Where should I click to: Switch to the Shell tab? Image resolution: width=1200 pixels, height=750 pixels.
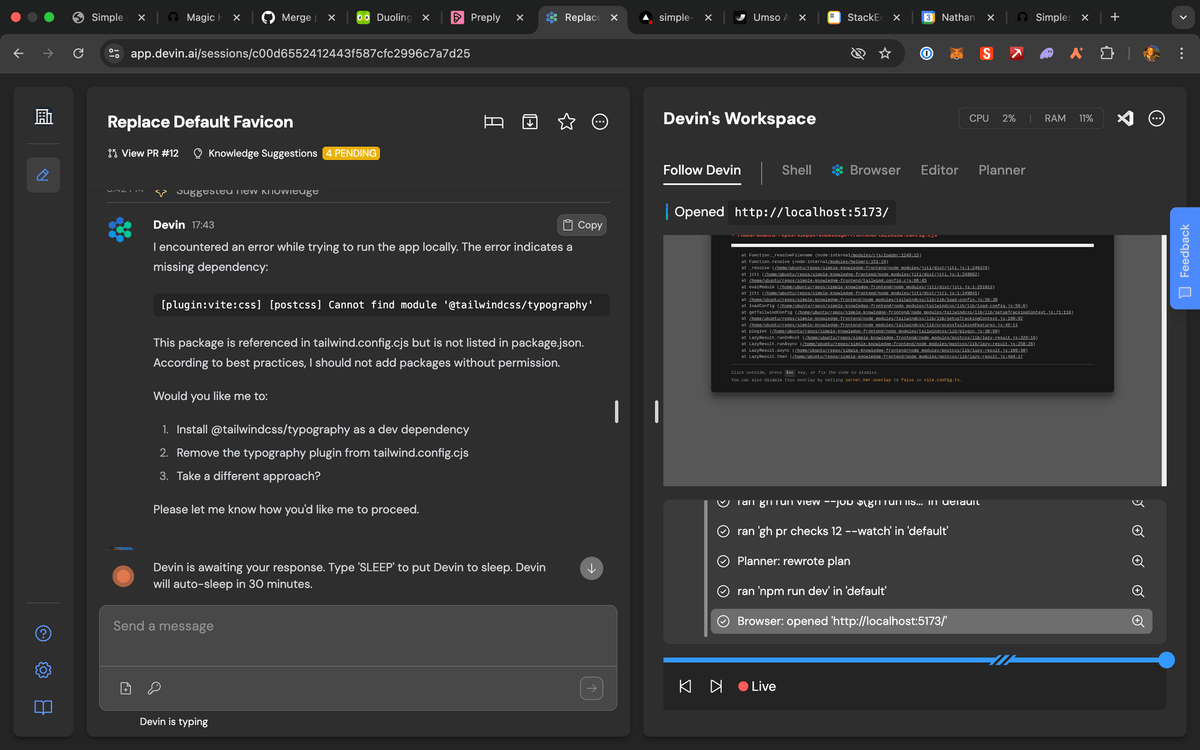796,170
